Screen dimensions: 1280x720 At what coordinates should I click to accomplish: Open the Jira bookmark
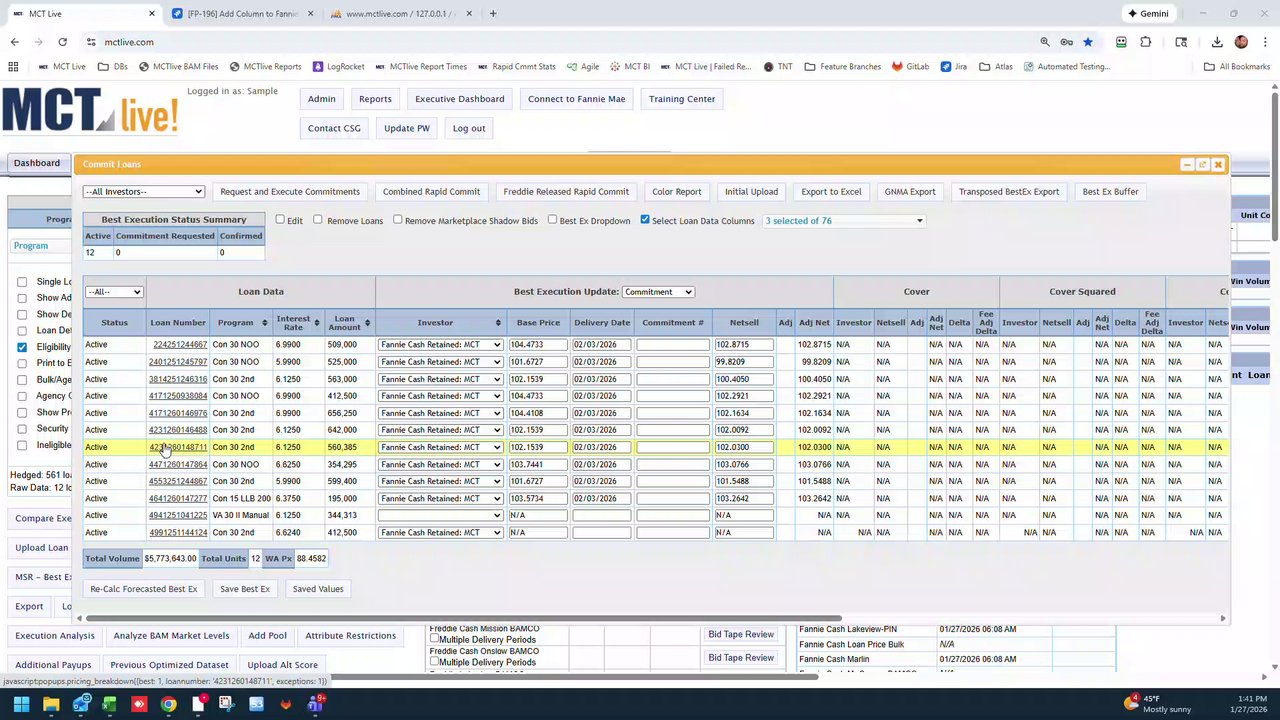(x=953, y=67)
